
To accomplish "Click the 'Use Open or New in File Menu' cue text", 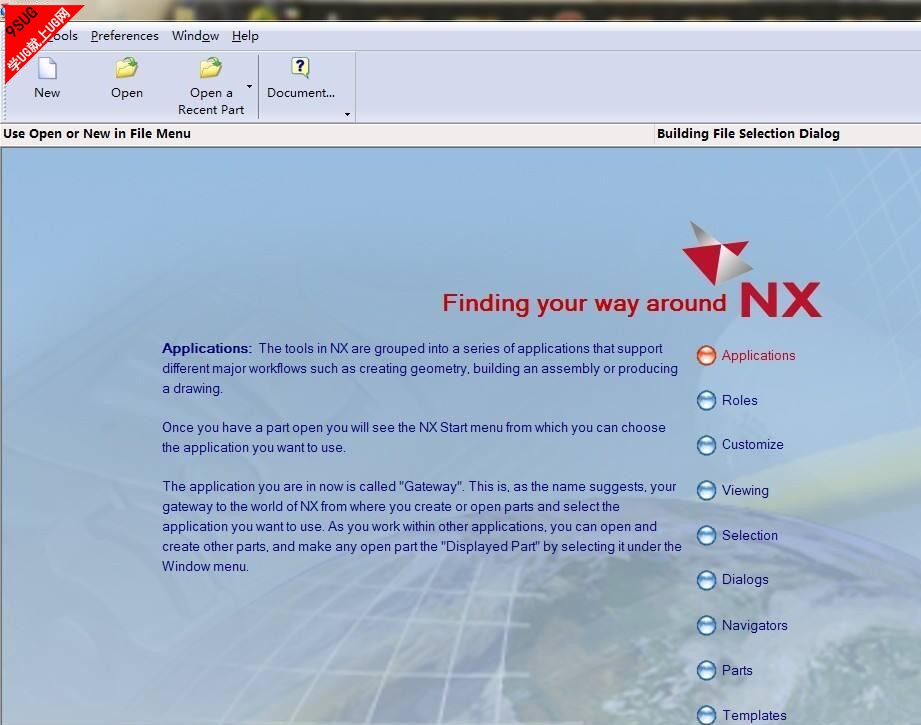I will pos(97,134).
